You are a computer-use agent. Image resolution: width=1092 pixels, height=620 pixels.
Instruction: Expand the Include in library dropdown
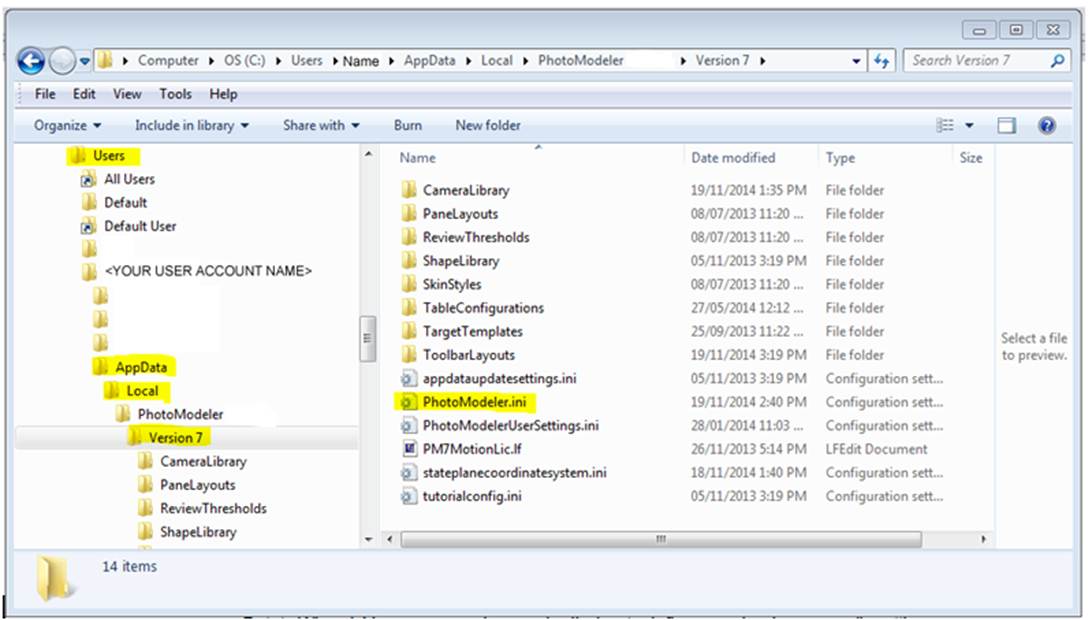click(x=191, y=126)
